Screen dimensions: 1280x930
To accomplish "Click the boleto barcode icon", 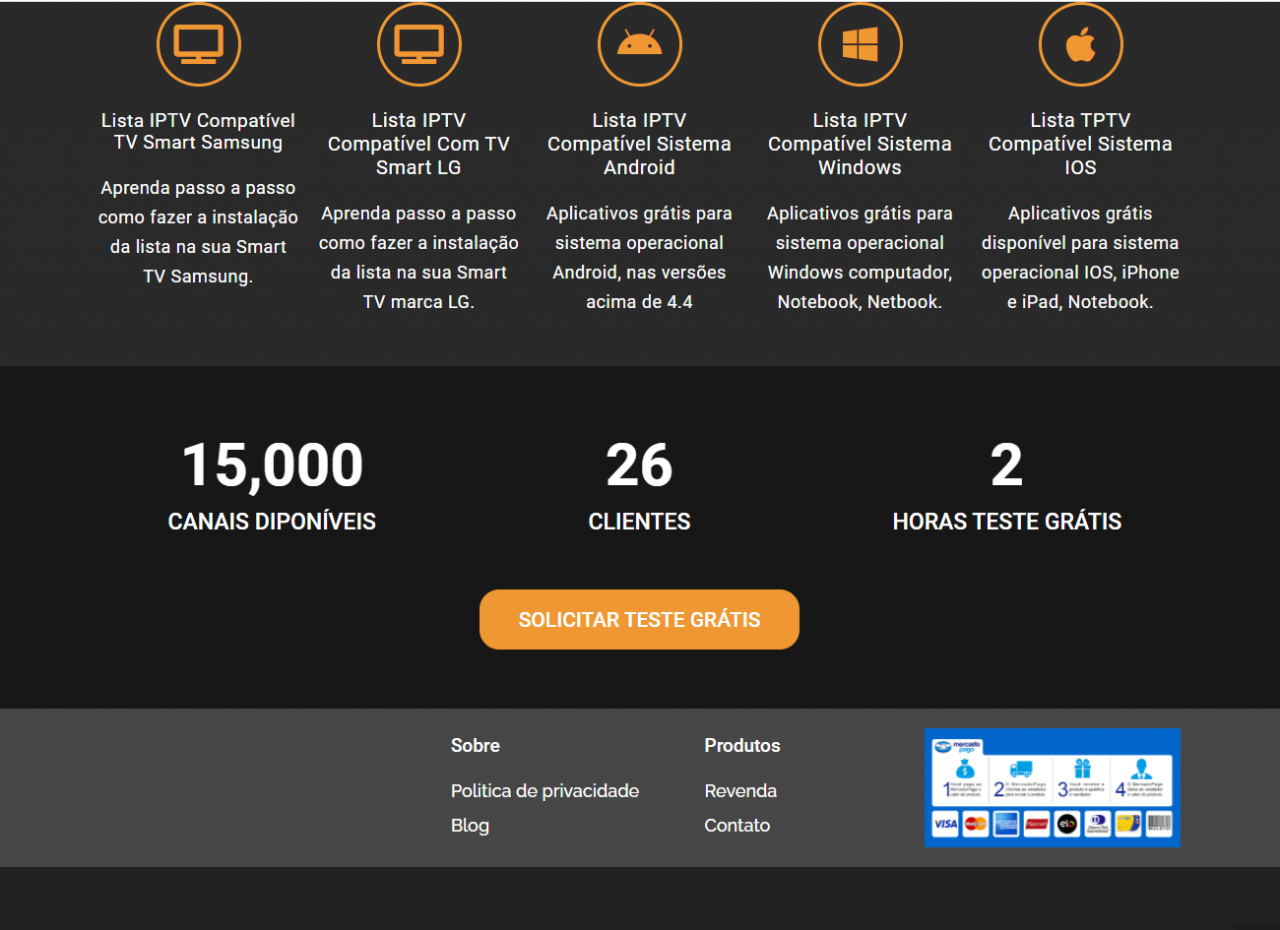I will point(1158,824).
